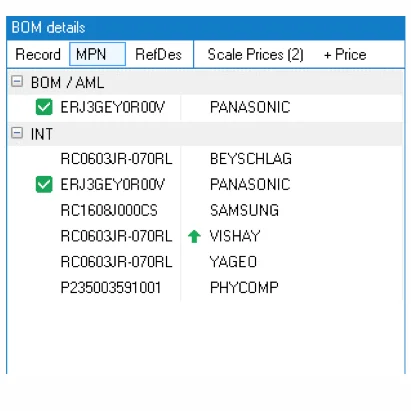411x411 pixels.
Task: Click the VISHAY manufacturer name
Action: [x=235, y=236]
